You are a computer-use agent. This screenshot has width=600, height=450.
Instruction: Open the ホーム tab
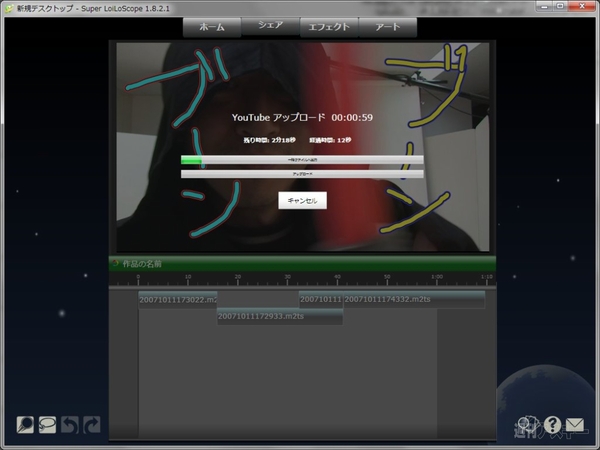click(212, 27)
